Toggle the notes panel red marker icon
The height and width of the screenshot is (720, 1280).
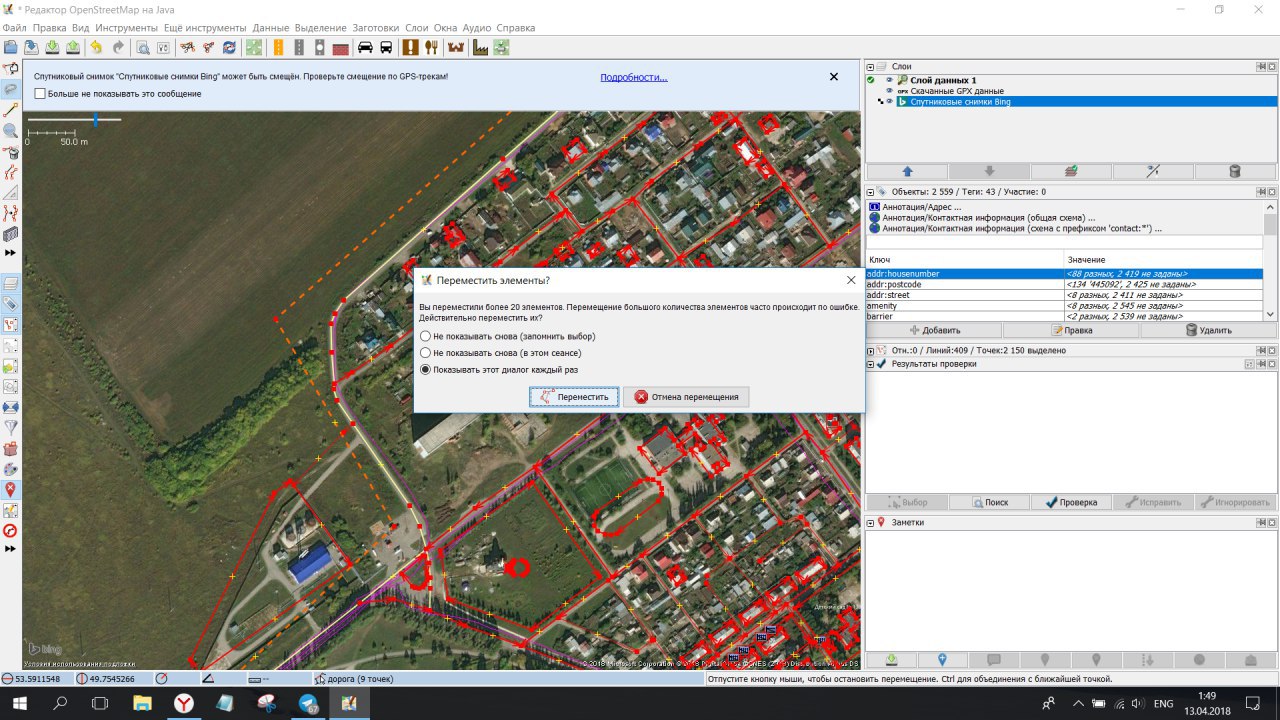coord(11,490)
